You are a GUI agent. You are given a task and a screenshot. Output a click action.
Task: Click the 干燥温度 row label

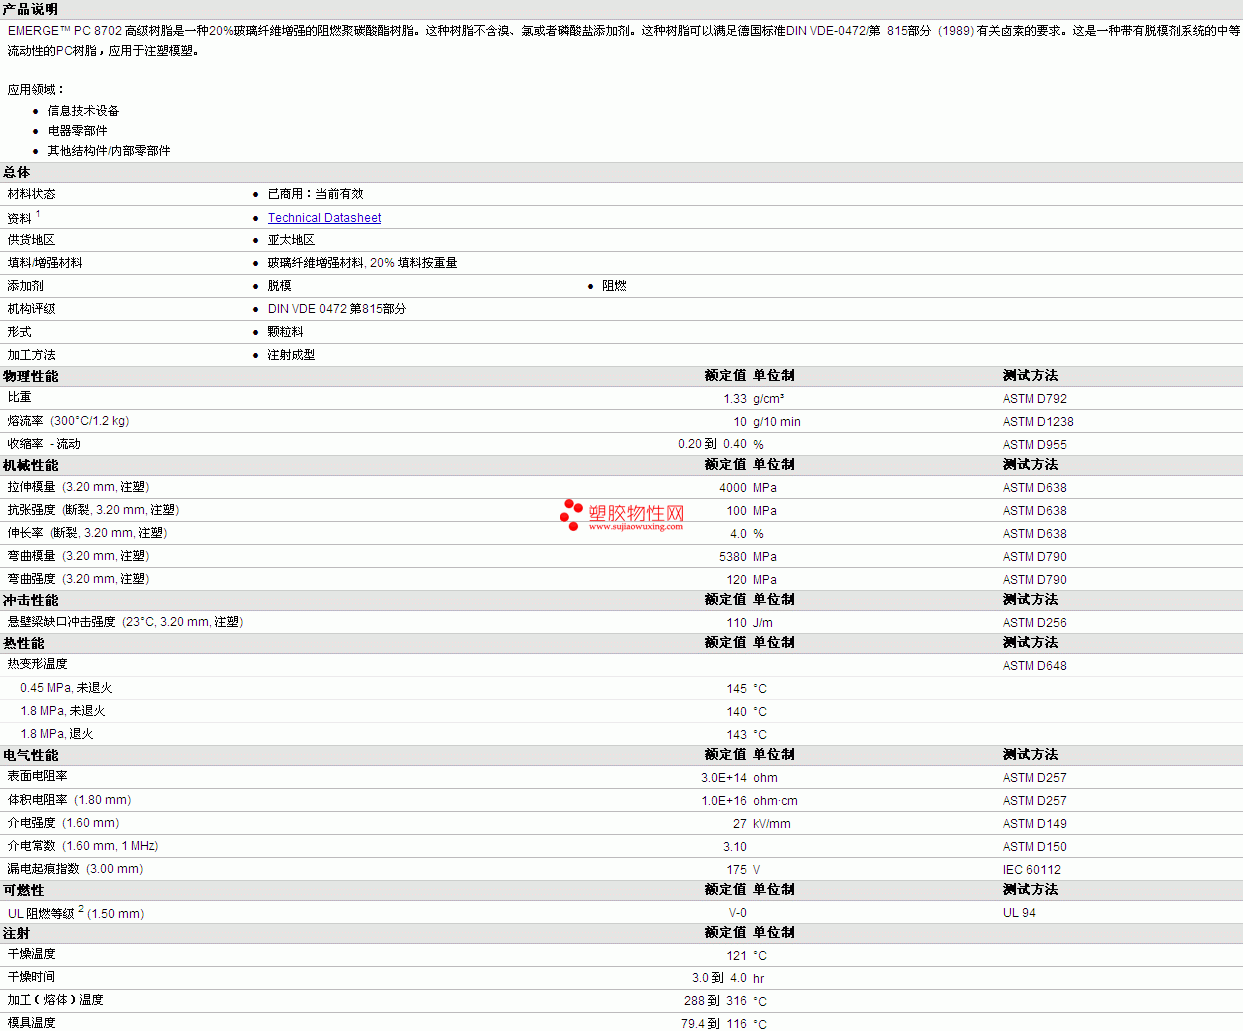[x=31, y=954]
